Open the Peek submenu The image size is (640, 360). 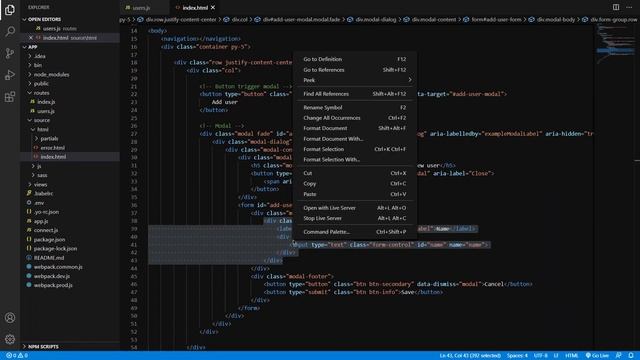pos(354,80)
